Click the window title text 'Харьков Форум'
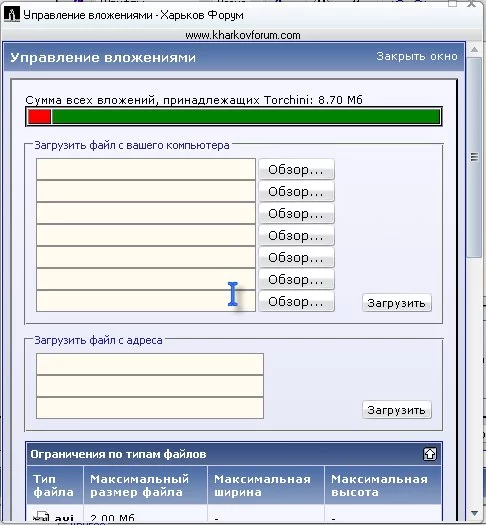The width and height of the screenshot is (486, 525). click(201, 15)
